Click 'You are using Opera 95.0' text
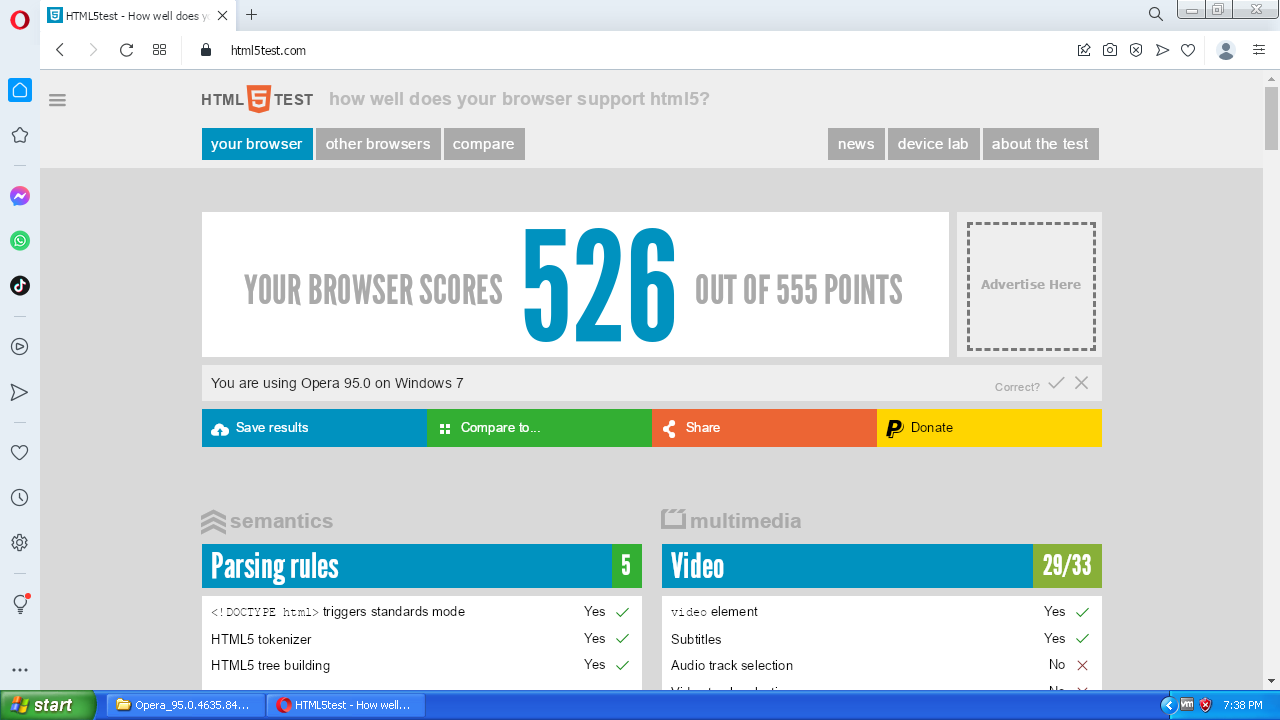This screenshot has height=720, width=1280. pyautogui.click(x=337, y=383)
